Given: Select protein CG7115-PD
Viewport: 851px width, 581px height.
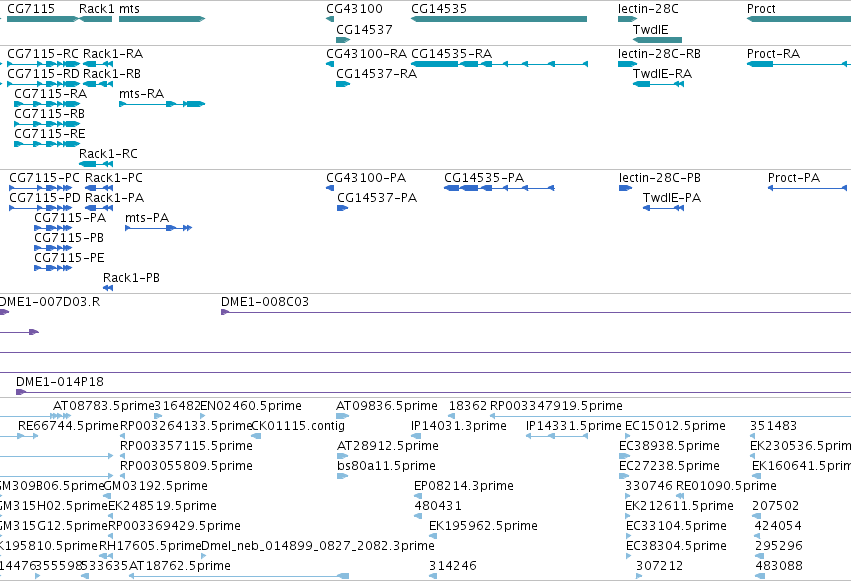Looking at the screenshot, I should point(41,208).
